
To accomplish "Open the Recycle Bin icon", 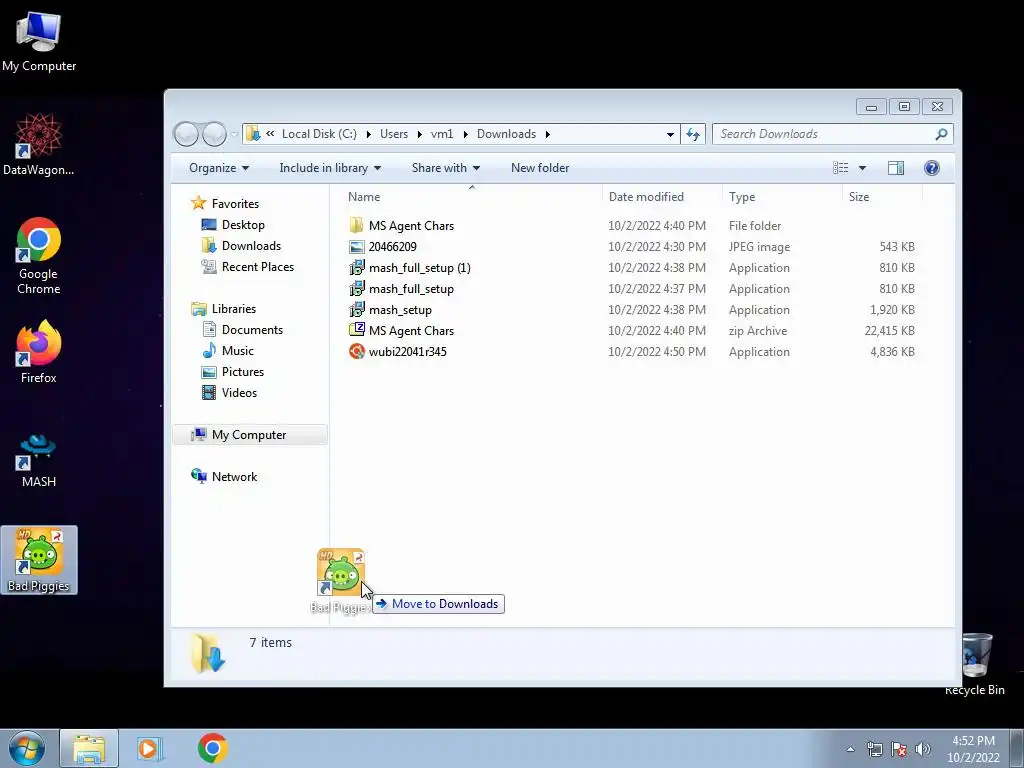I will [x=975, y=664].
